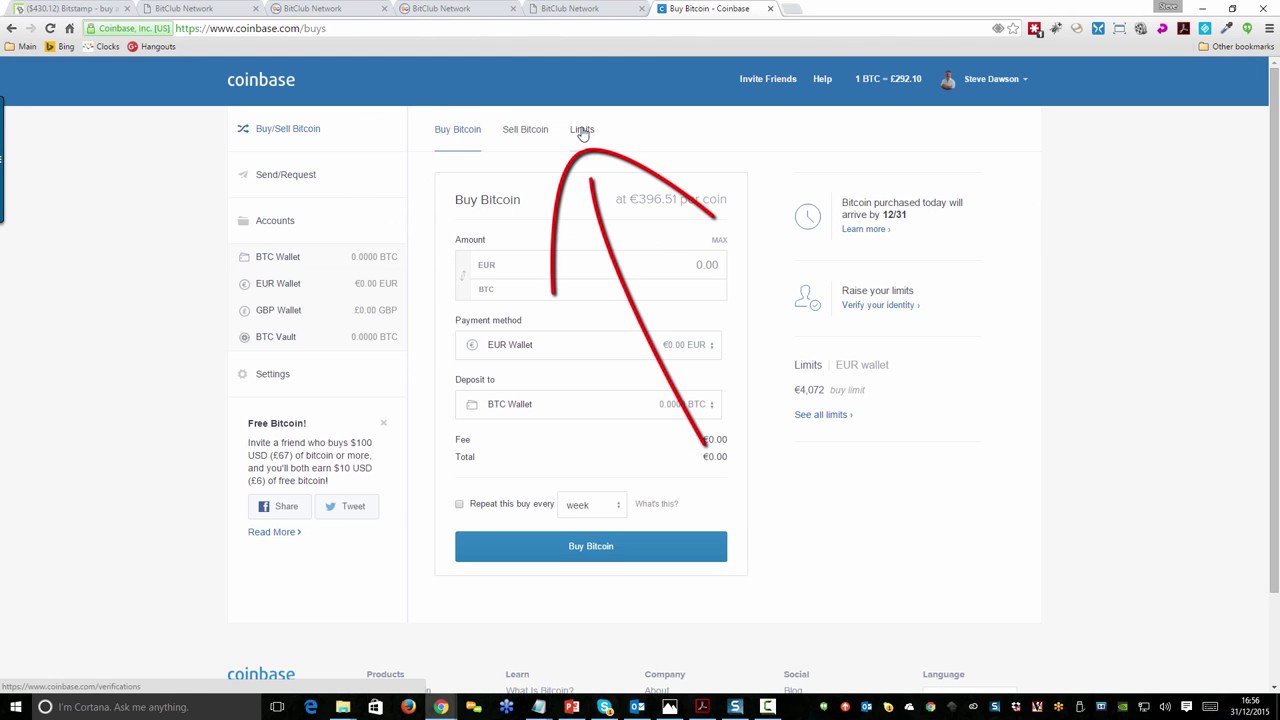Open the EUR Wallet payment method dropdown
The height and width of the screenshot is (720, 1280).
(x=590, y=345)
